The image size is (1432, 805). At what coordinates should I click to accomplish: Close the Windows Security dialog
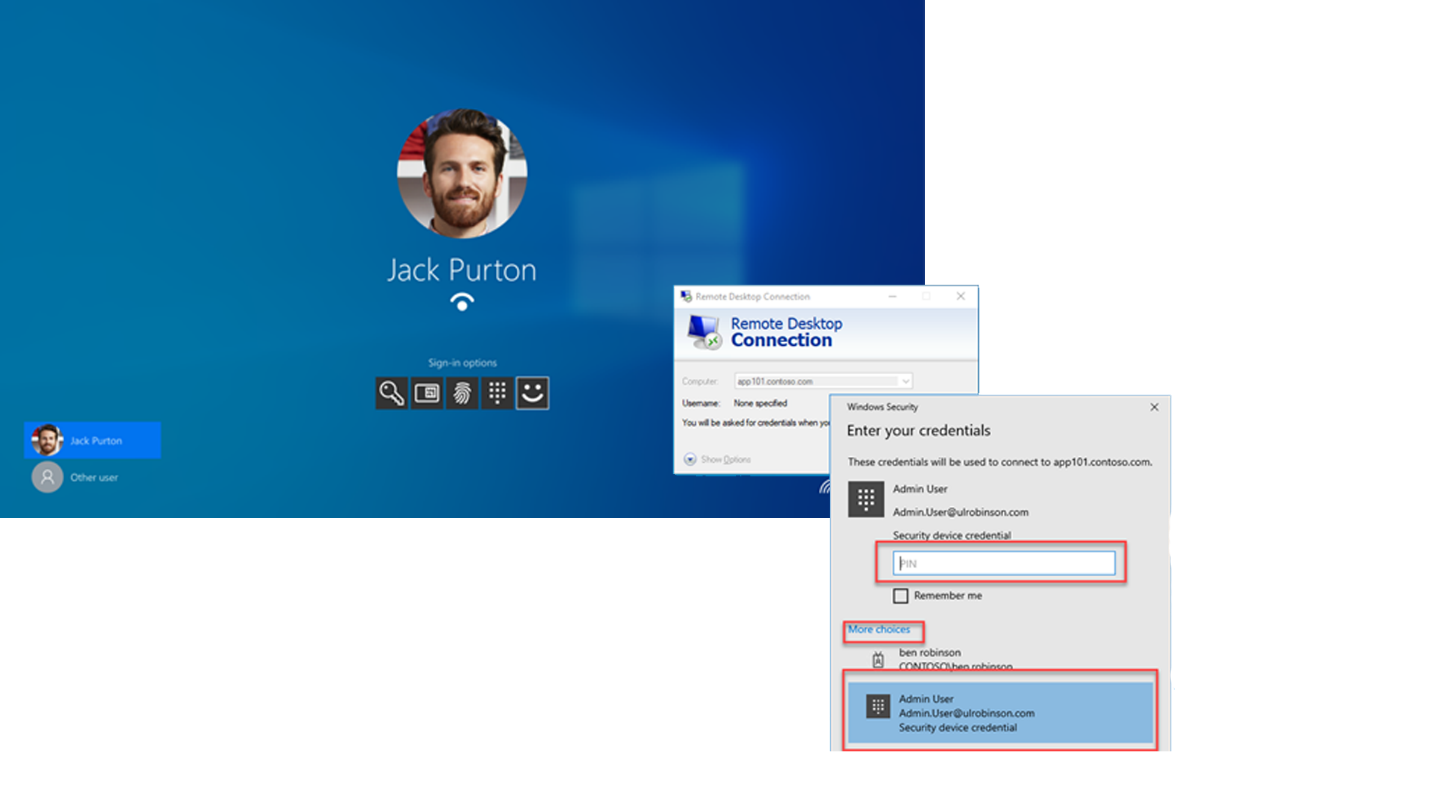point(1154,407)
